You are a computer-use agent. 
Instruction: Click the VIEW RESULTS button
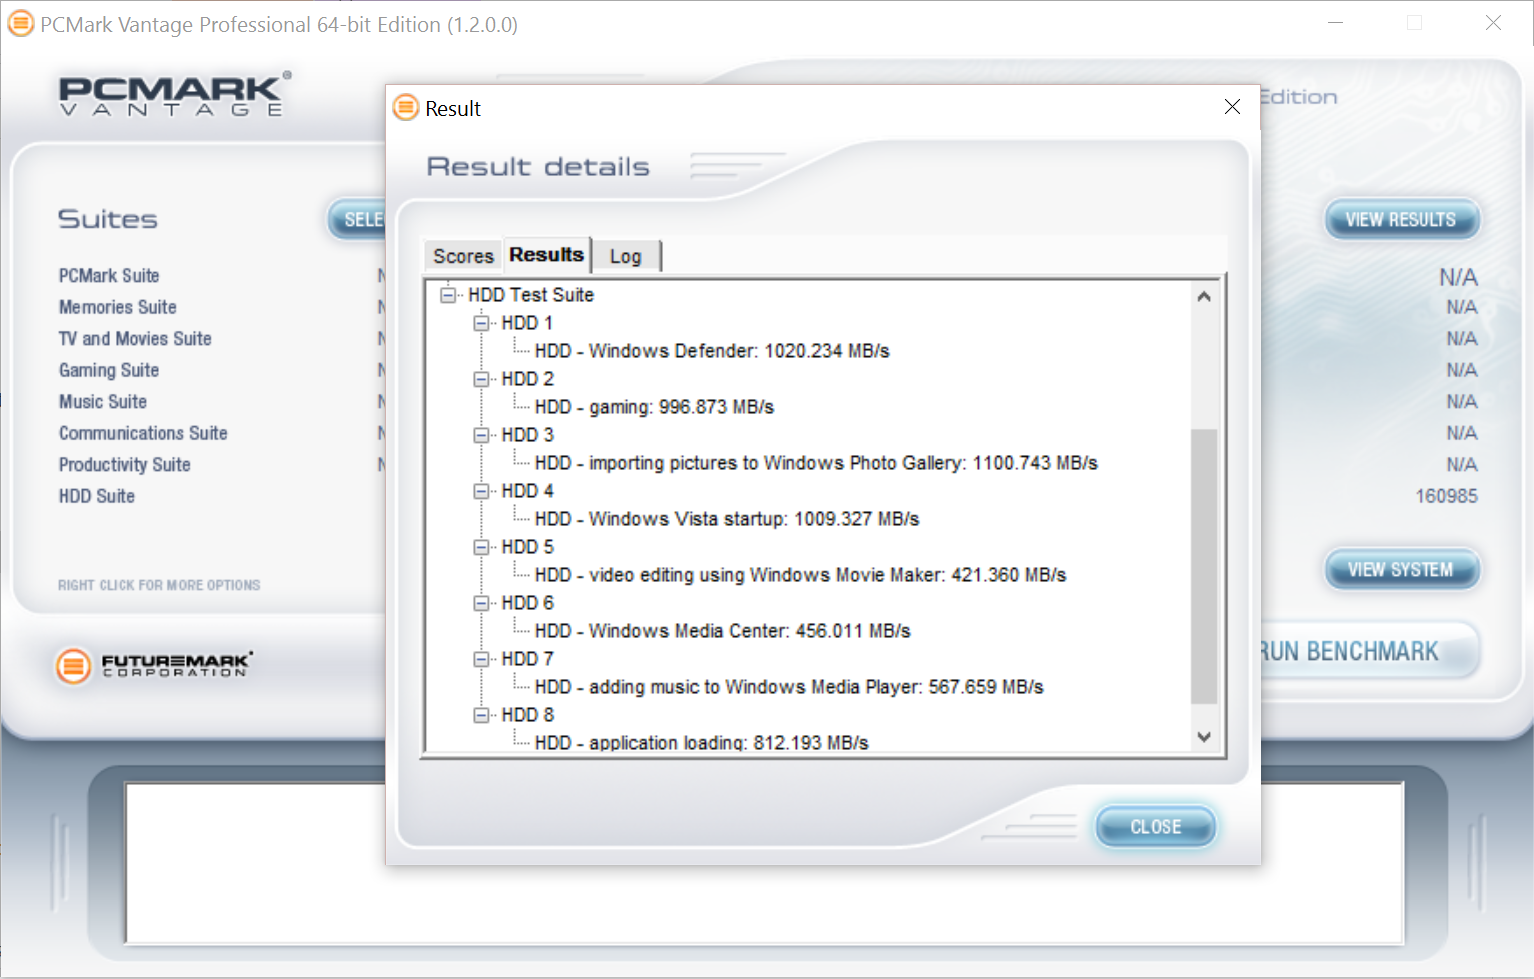coord(1400,220)
